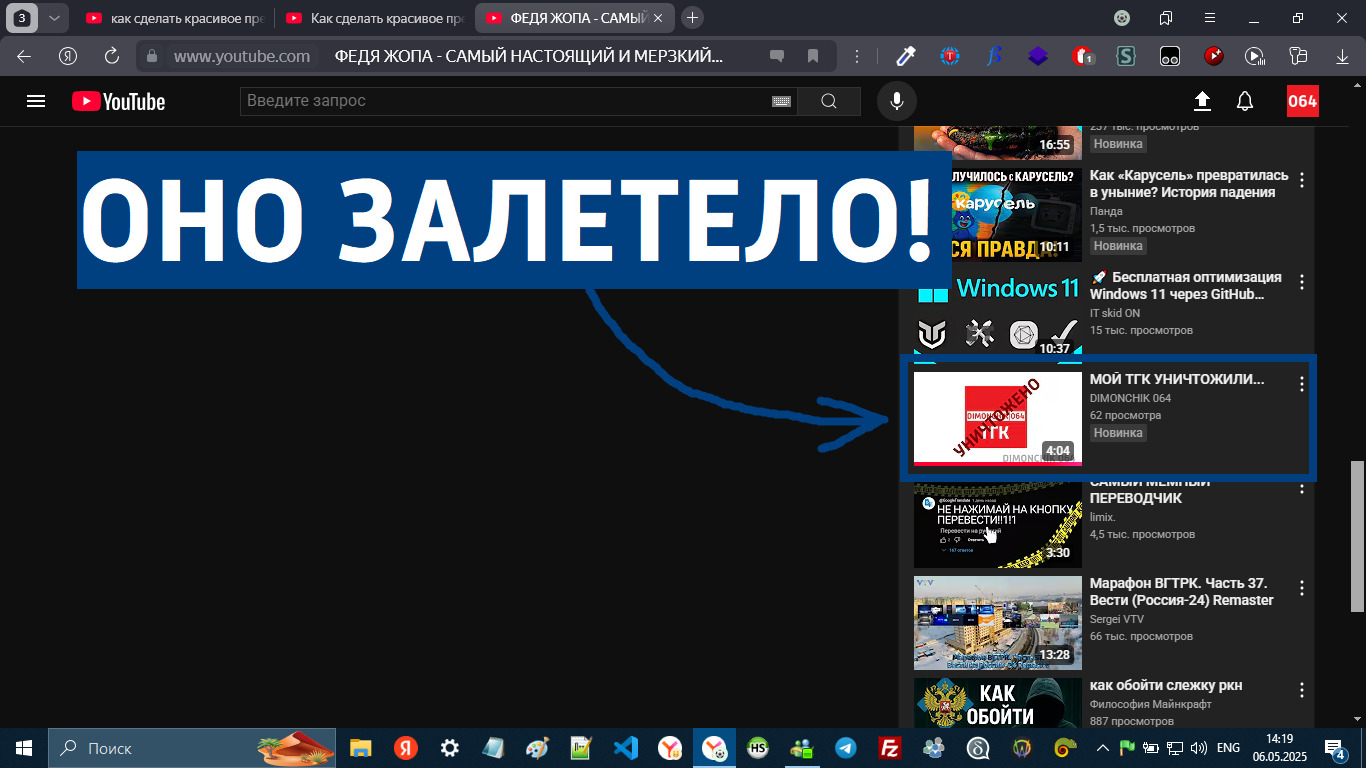
Task: Open the browser downloads arrow
Action: click(1342, 56)
